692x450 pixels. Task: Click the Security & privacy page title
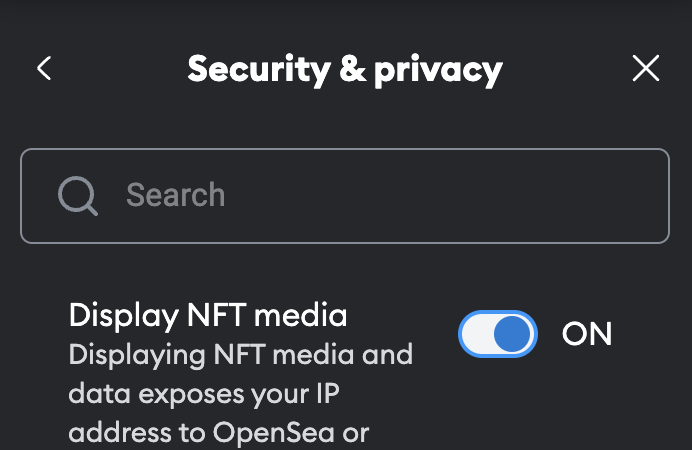[345, 69]
